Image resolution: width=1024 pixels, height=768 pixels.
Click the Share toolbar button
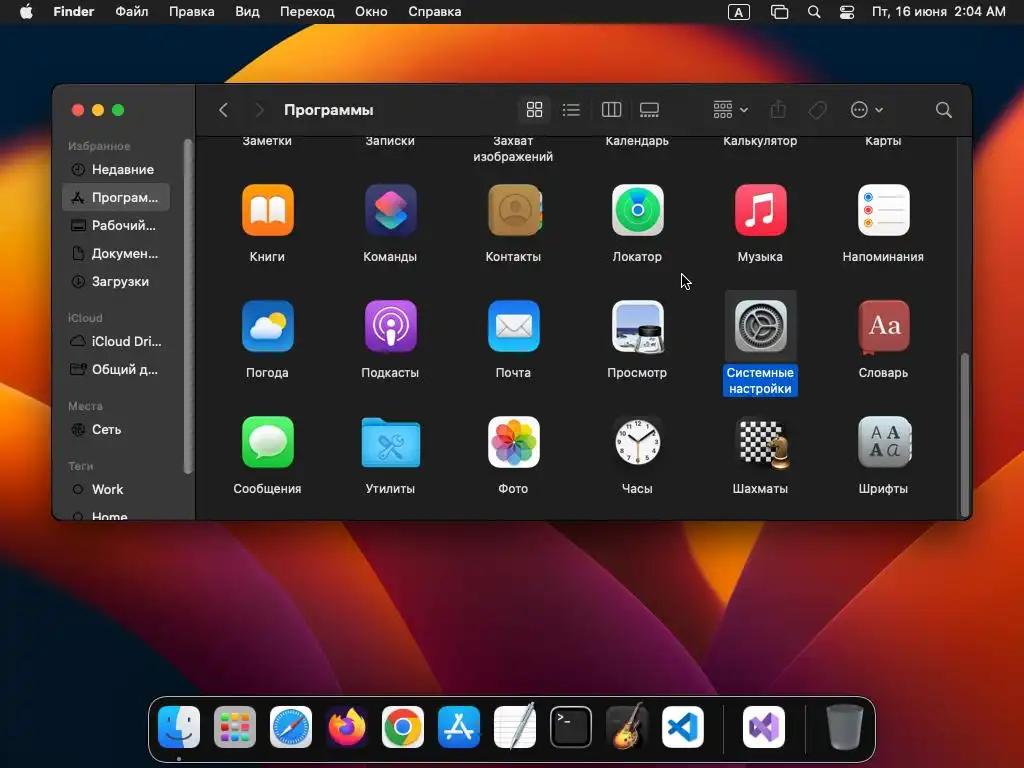click(x=778, y=110)
